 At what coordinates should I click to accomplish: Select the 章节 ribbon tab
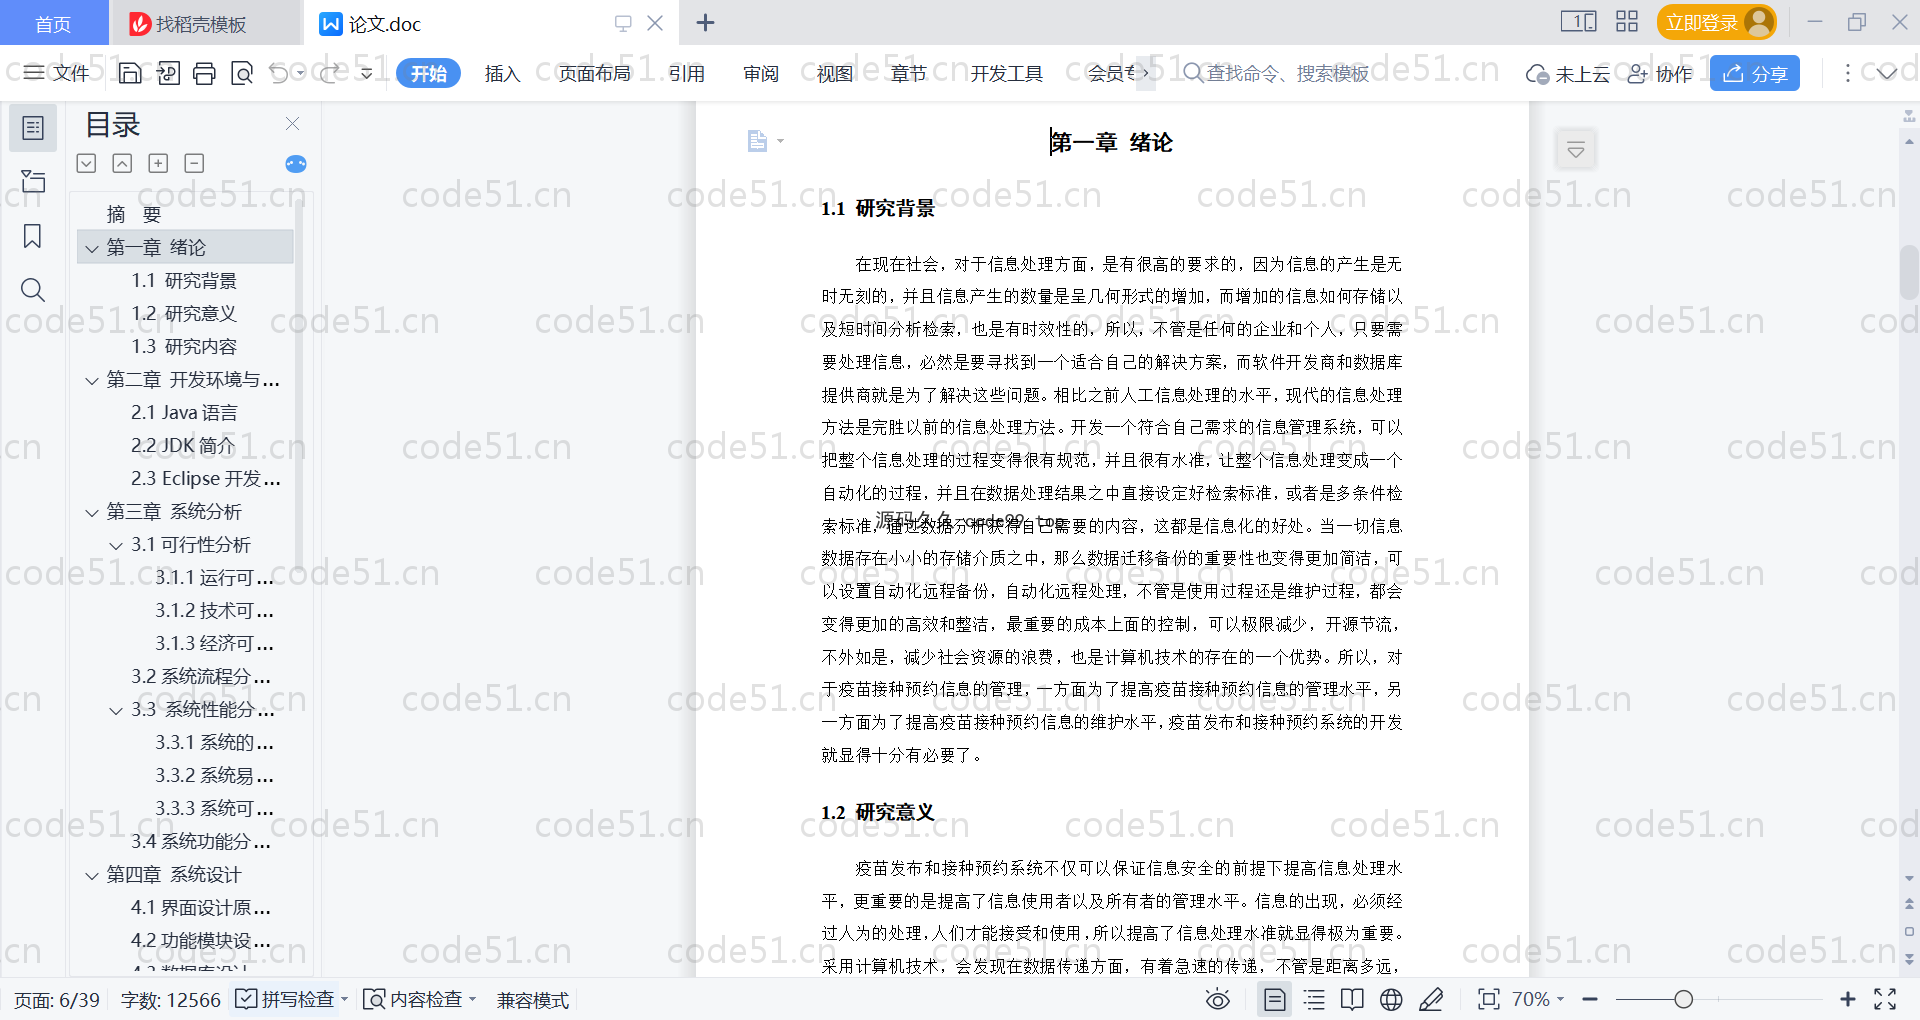click(909, 73)
